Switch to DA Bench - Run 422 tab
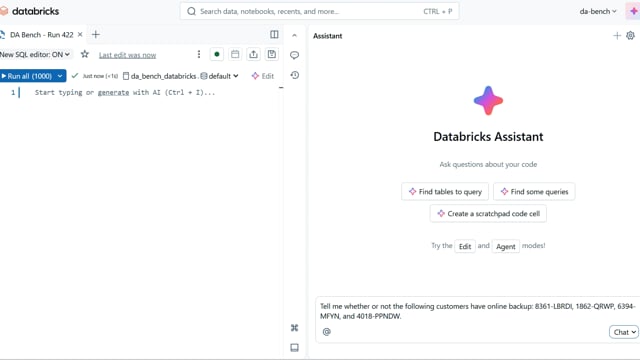This screenshot has height=360, width=640. click(41, 35)
